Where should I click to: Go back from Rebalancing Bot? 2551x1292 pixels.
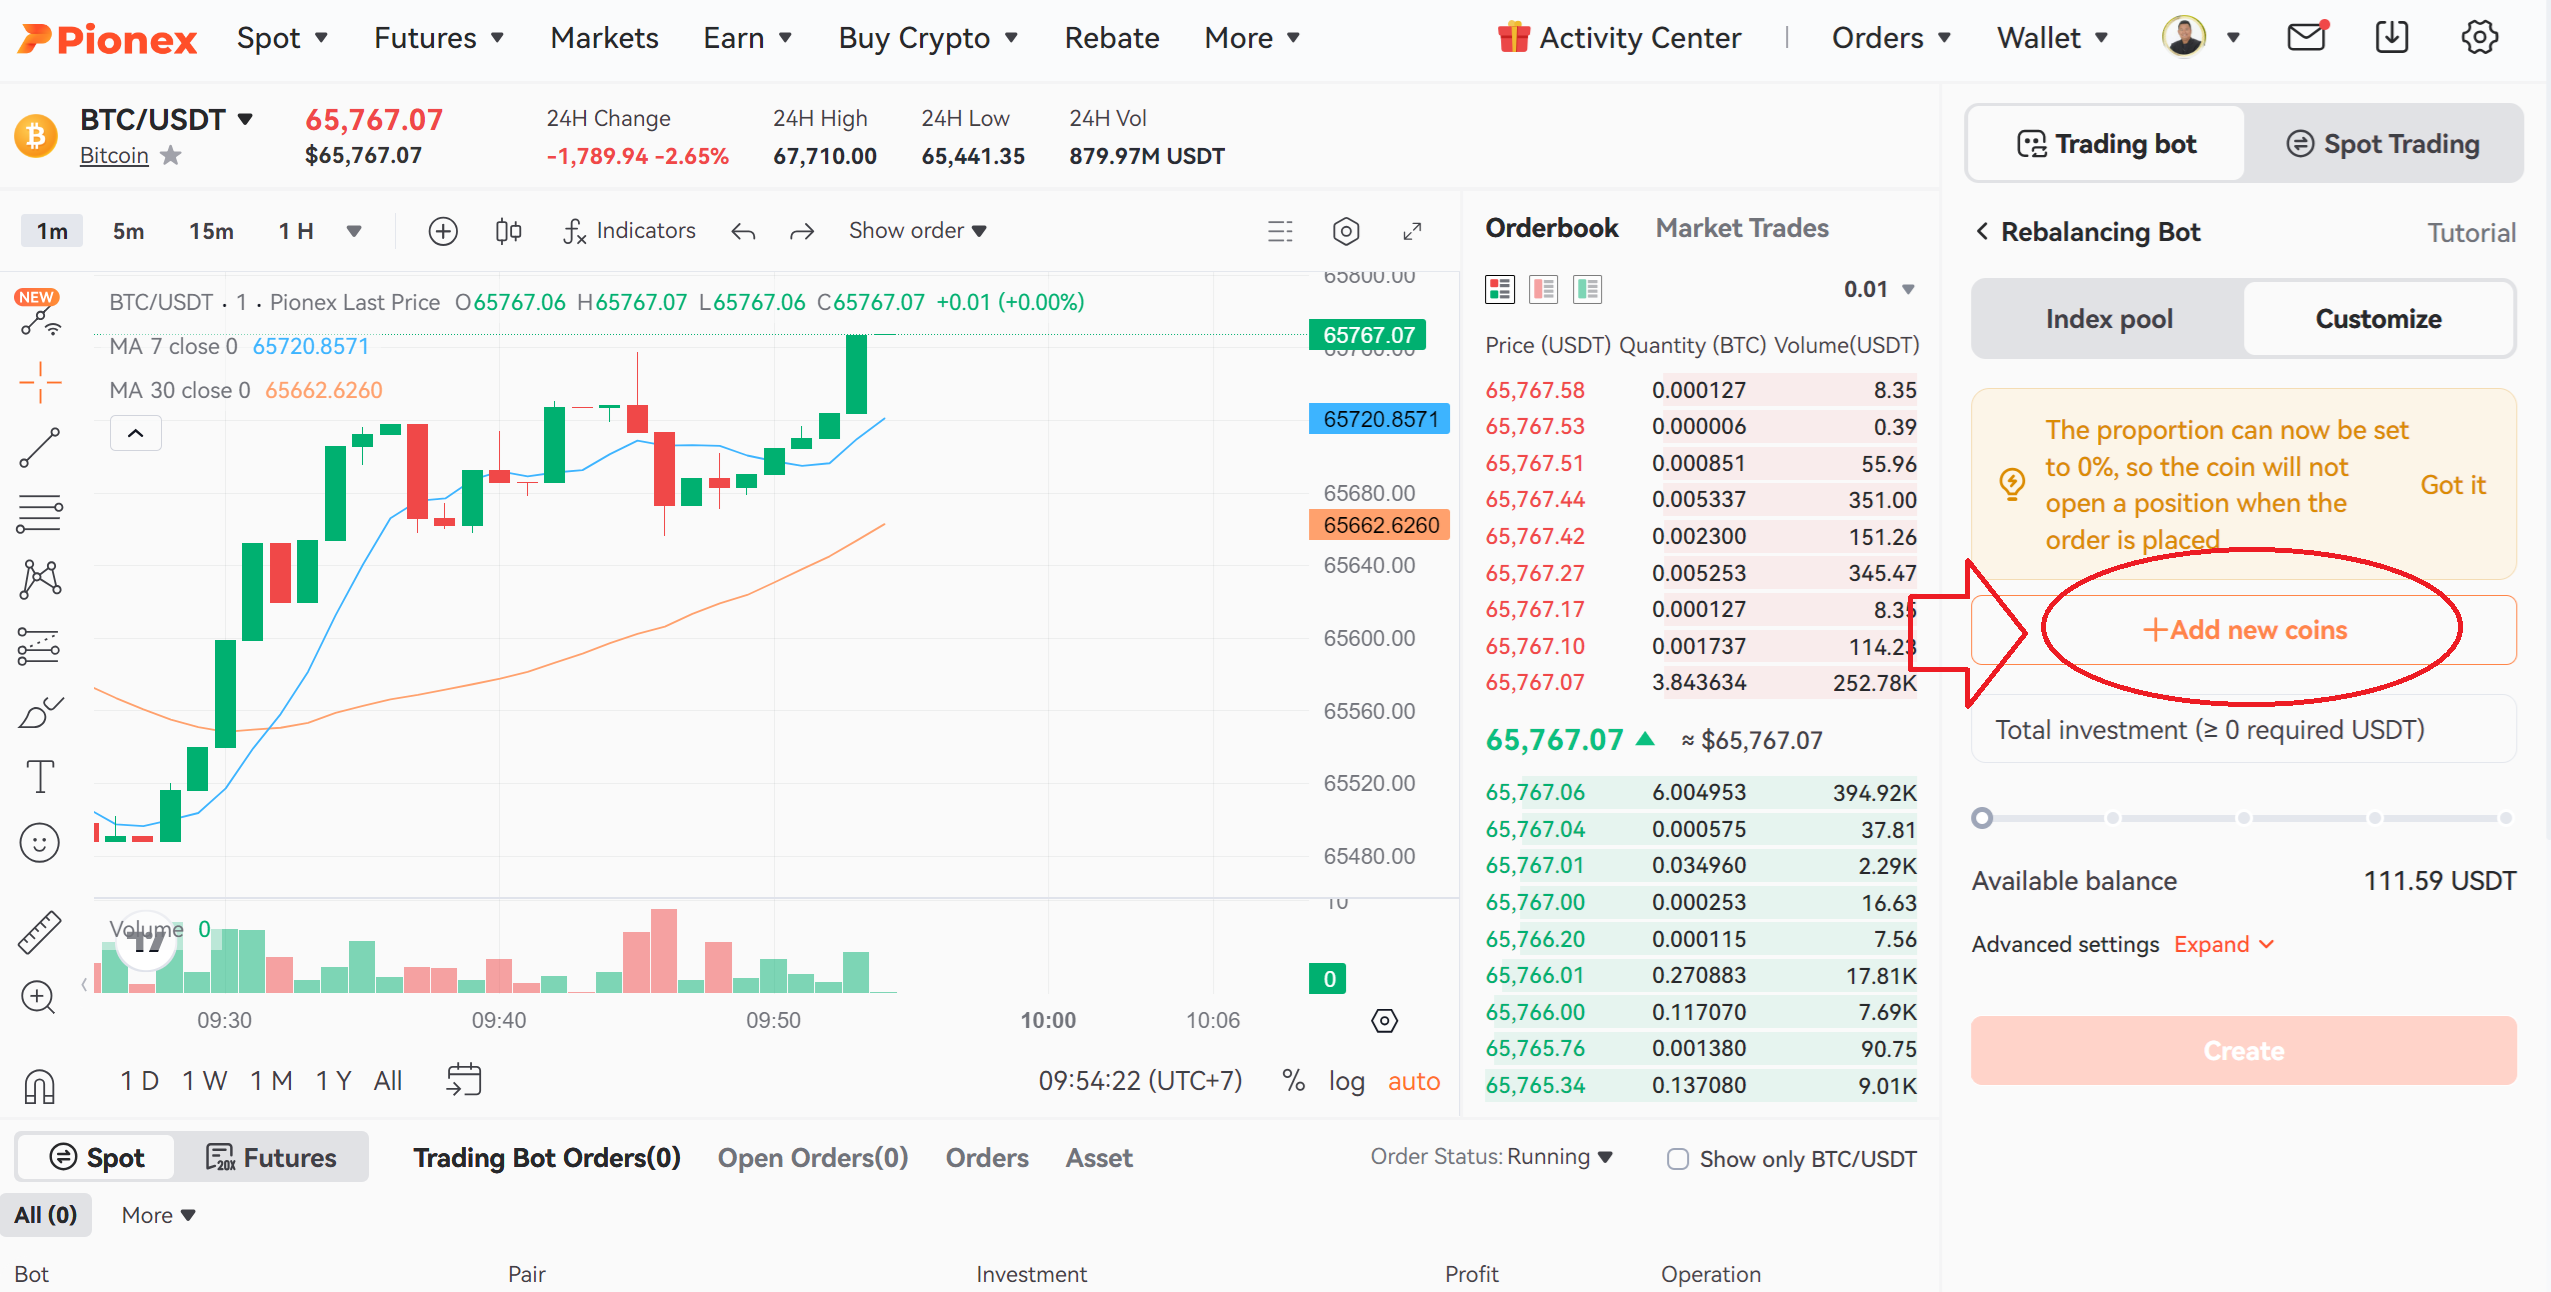pos(1981,231)
